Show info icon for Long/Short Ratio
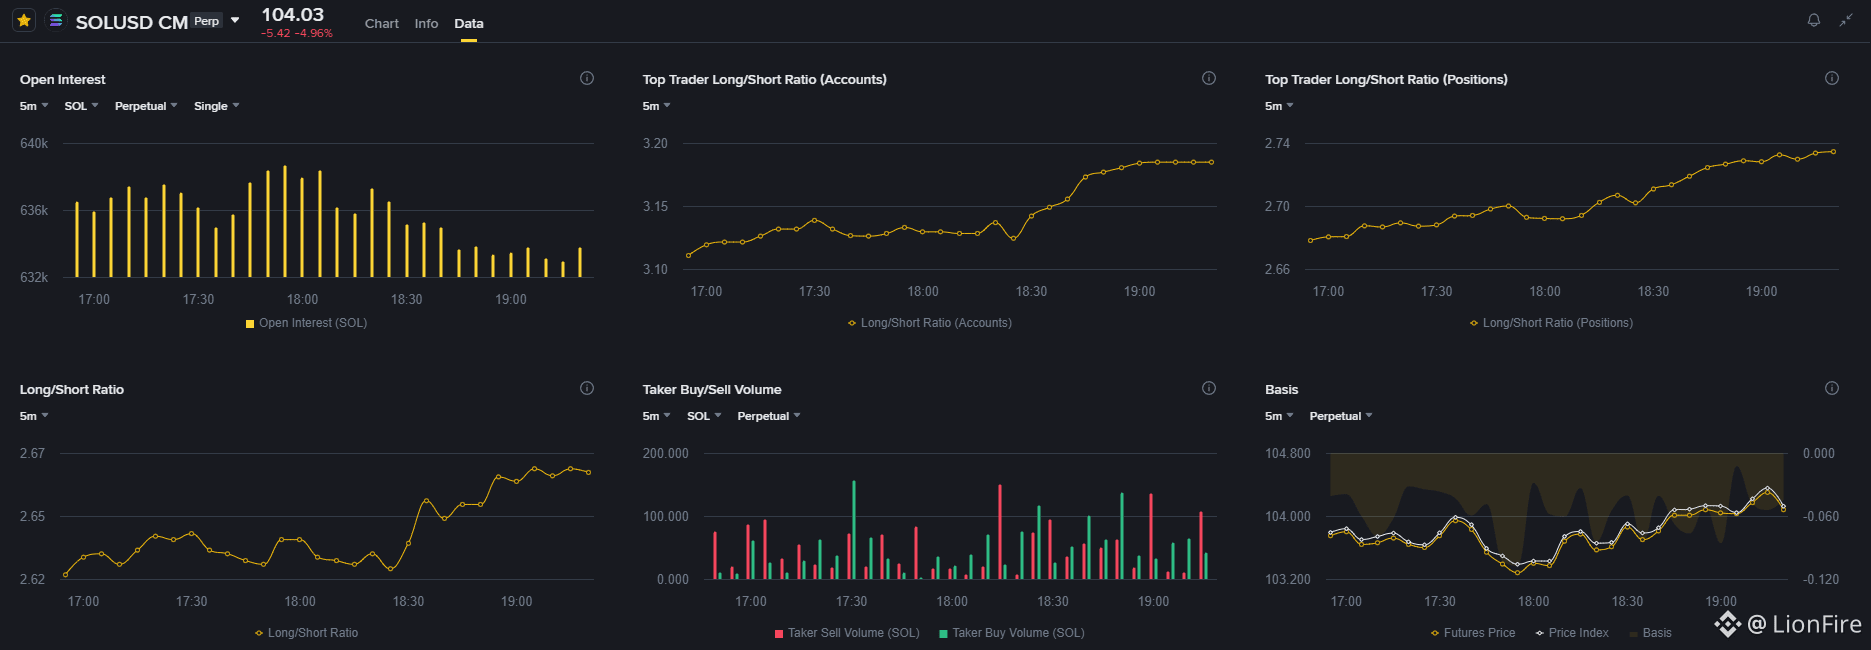The height and width of the screenshot is (650, 1871). pos(587,388)
